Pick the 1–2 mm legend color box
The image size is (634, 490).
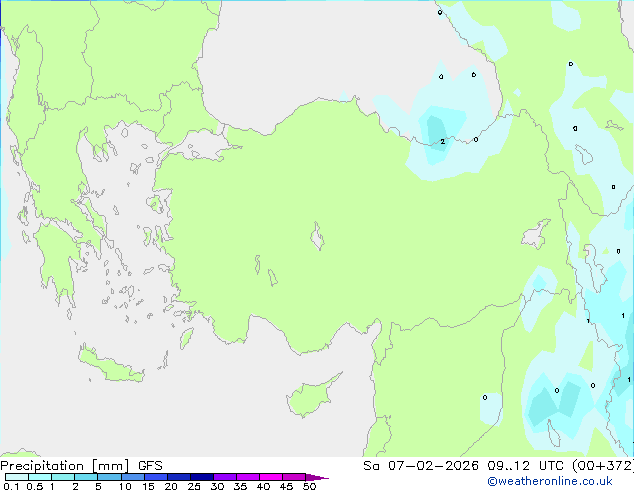(x=63, y=477)
